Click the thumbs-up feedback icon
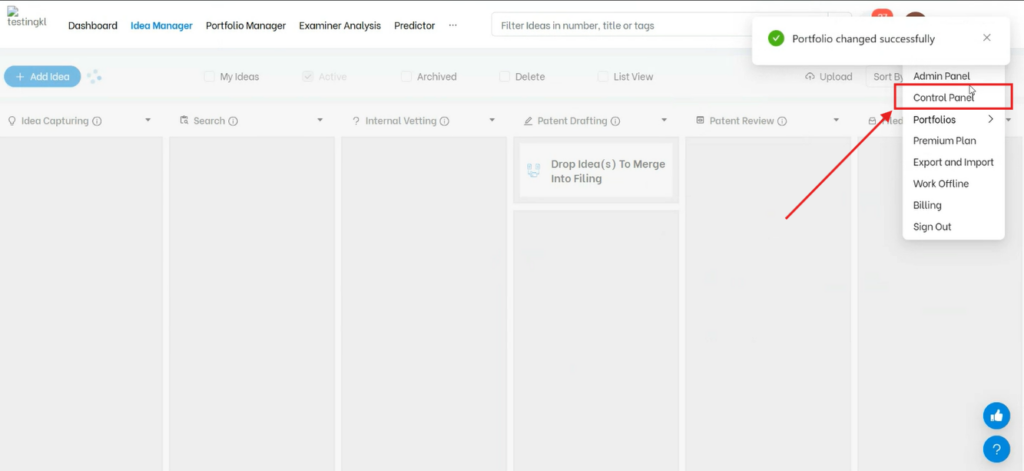 tap(996, 415)
